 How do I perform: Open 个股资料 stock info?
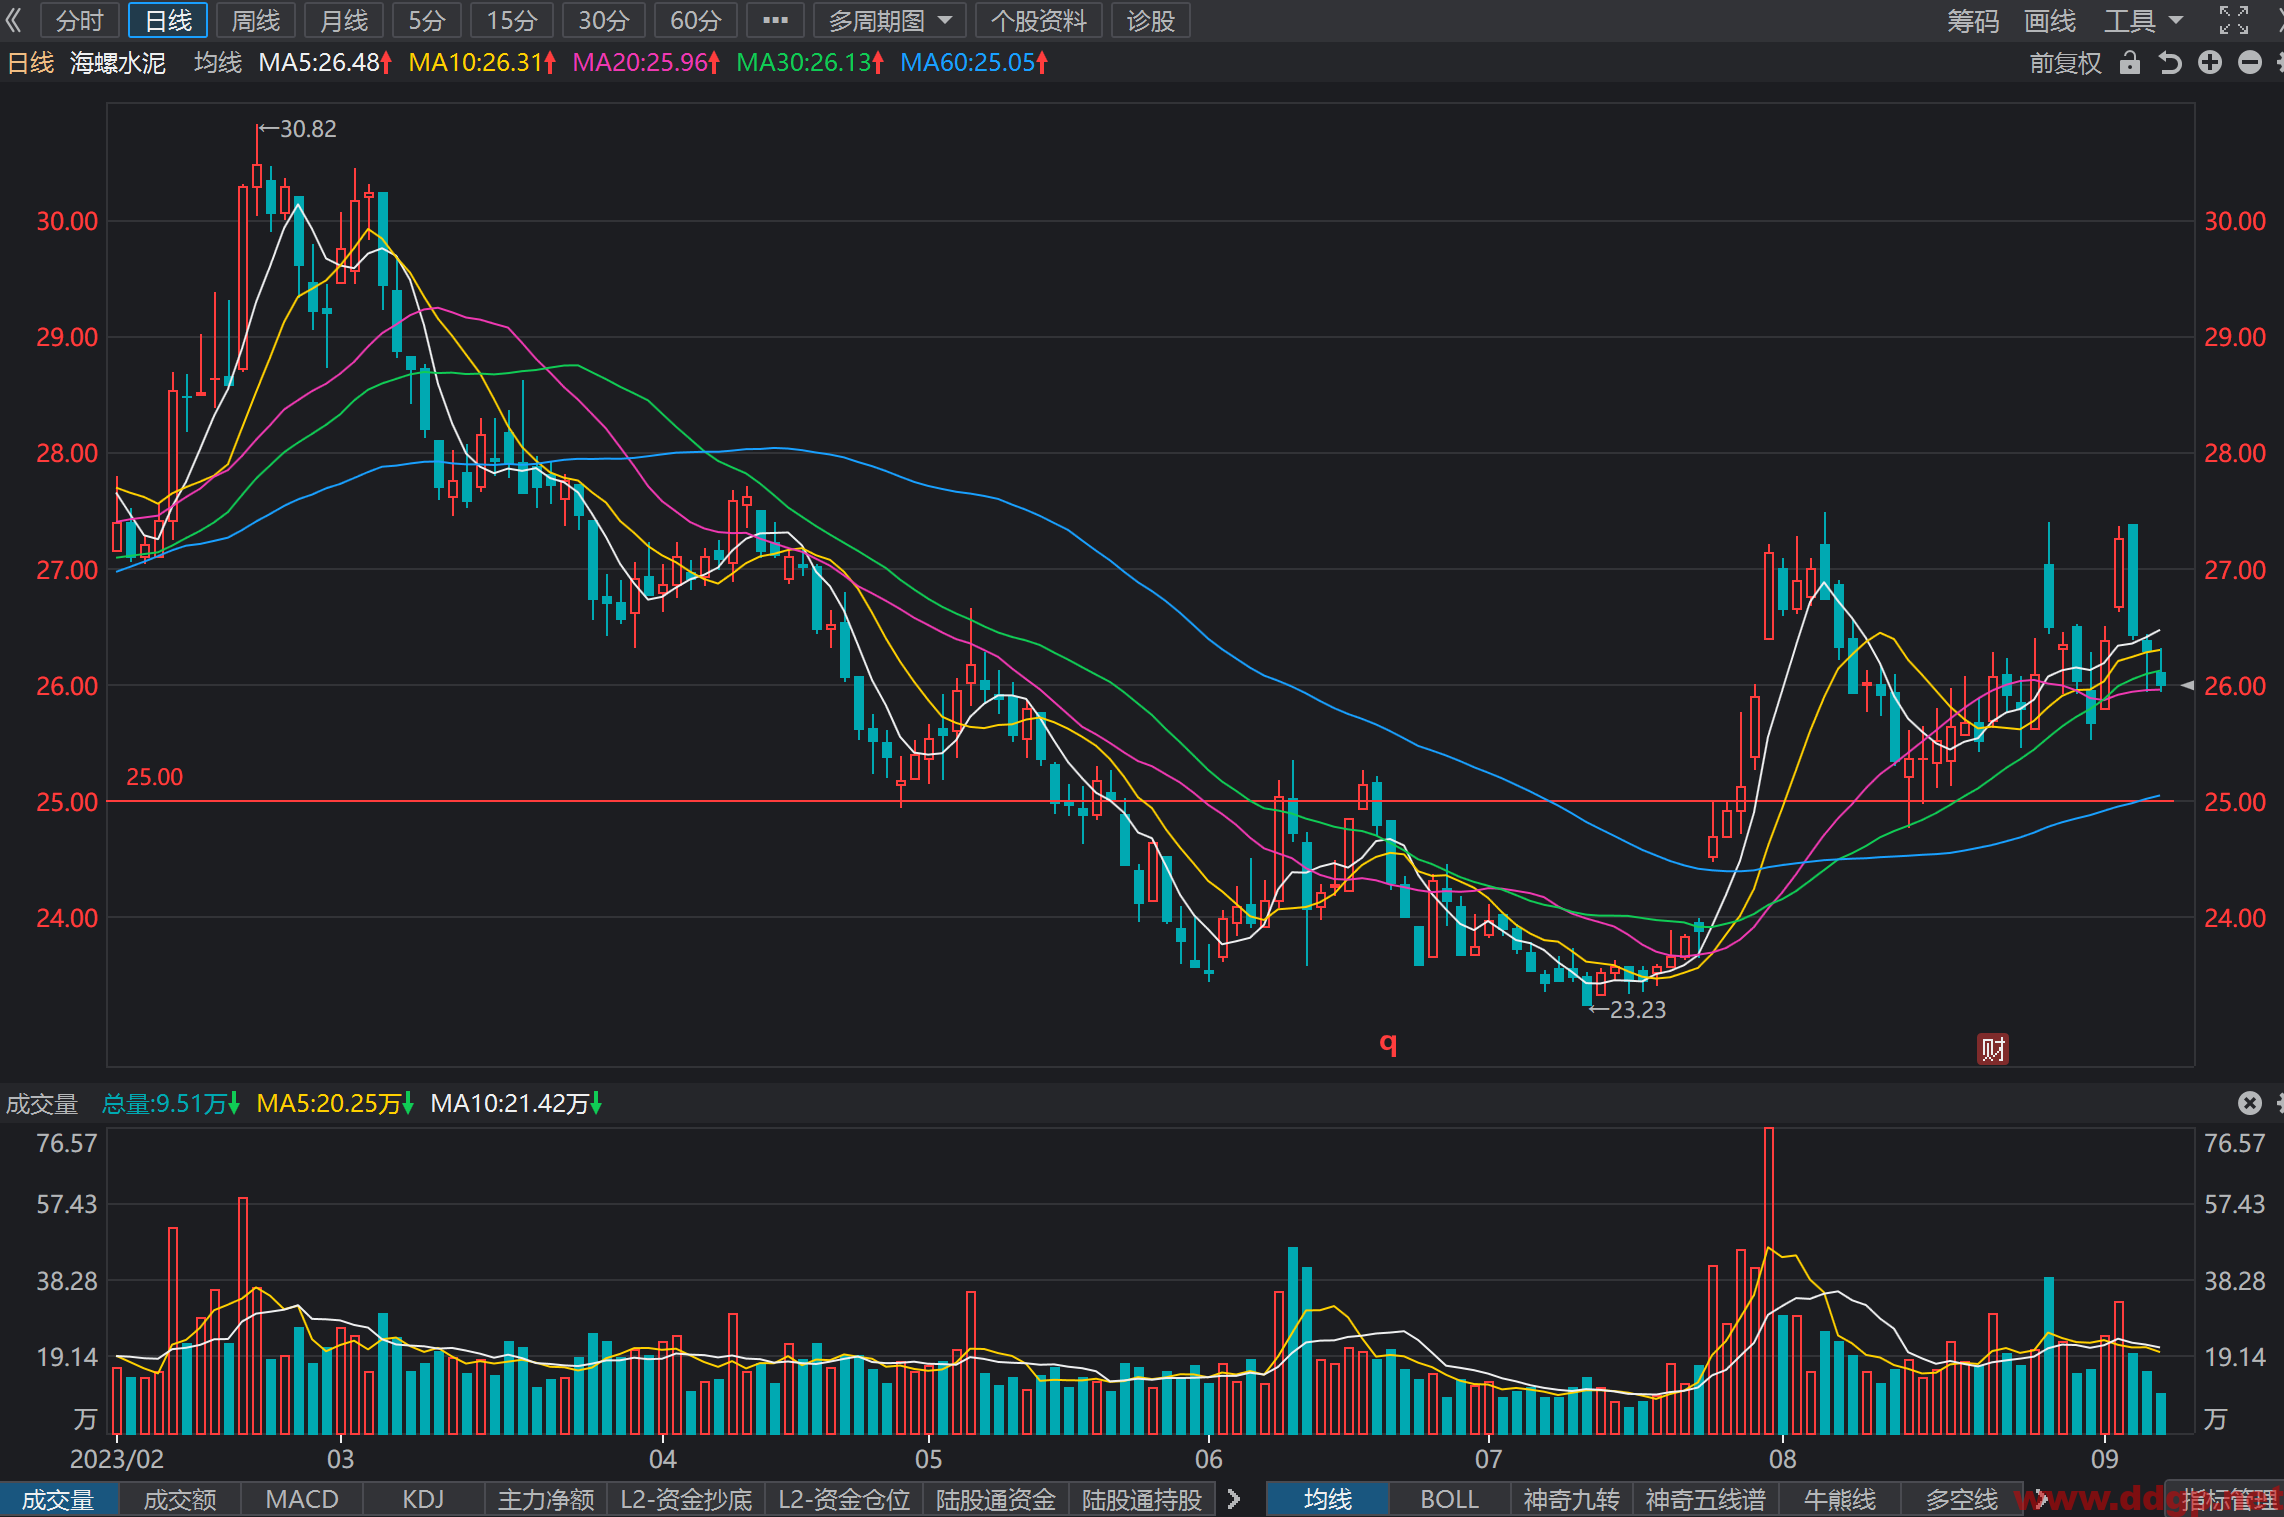pyautogui.click(x=1039, y=20)
